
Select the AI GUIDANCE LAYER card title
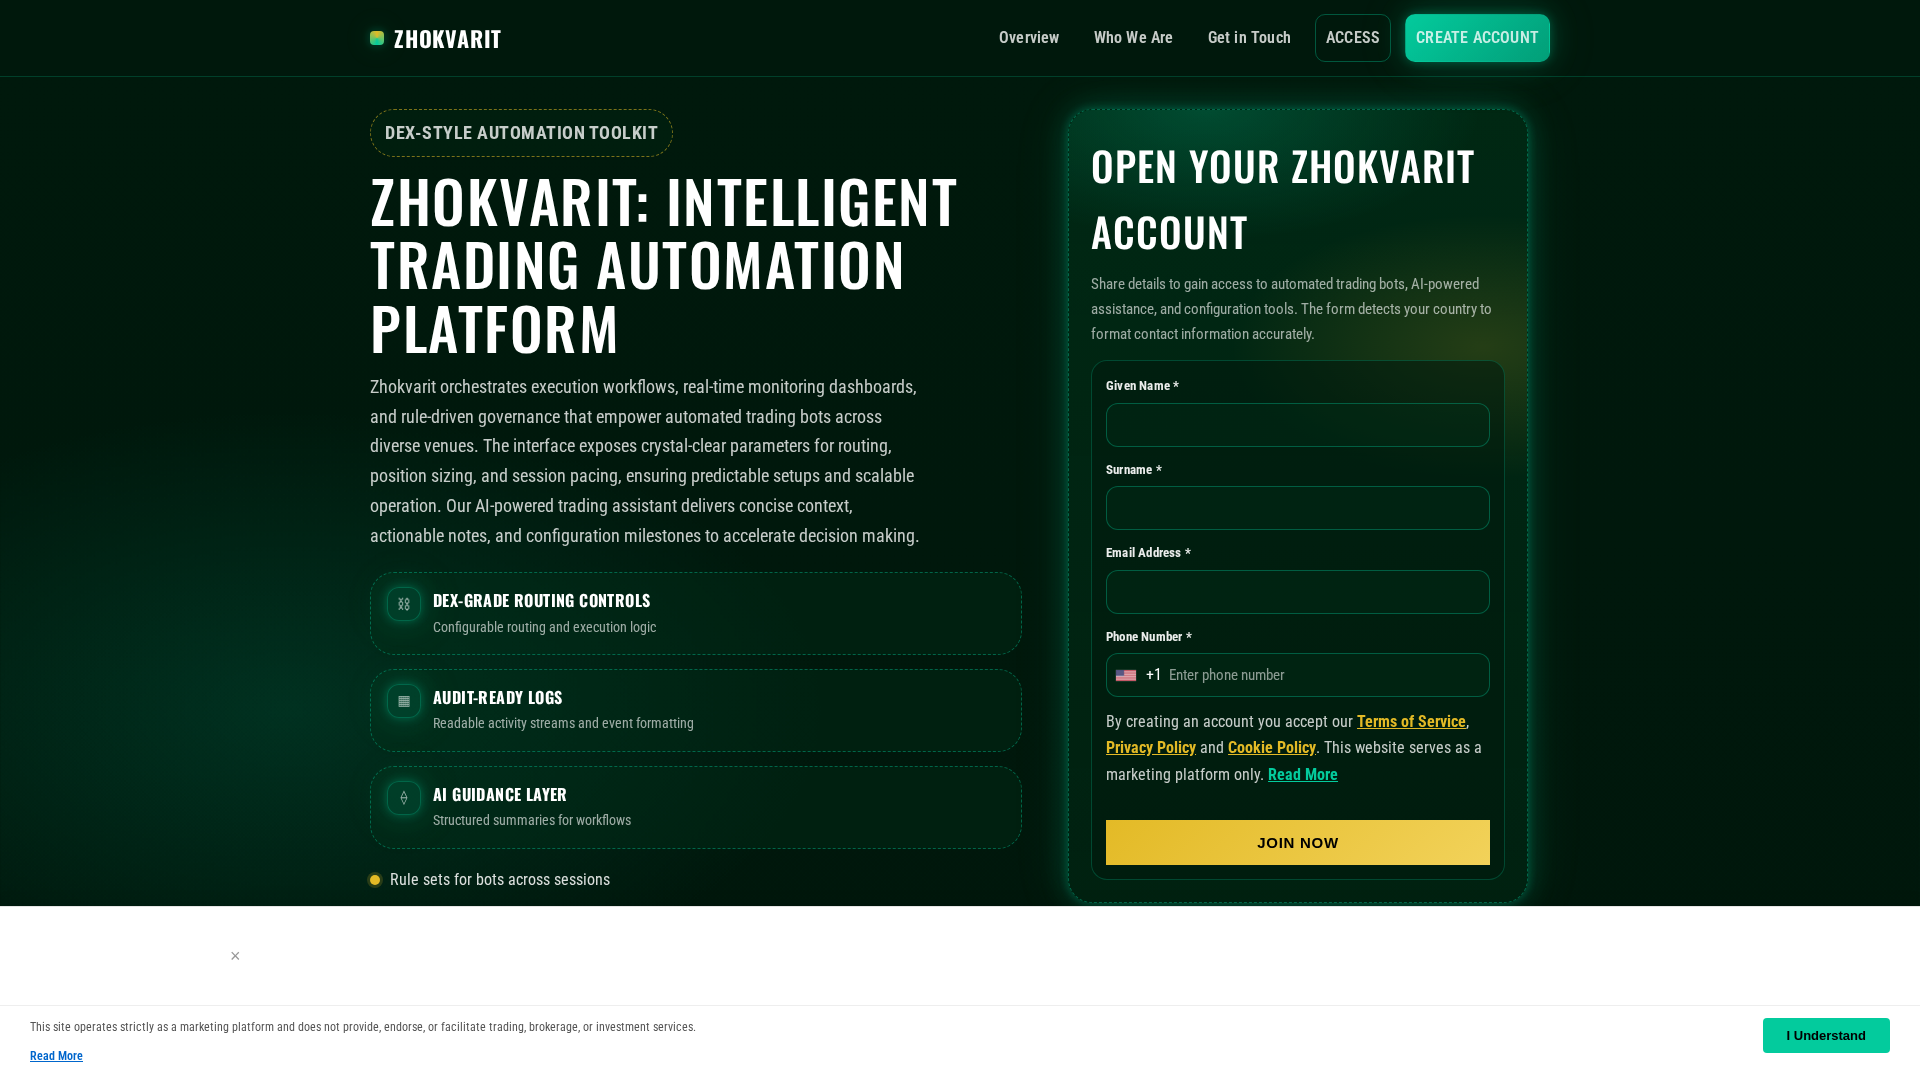pyautogui.click(x=500, y=794)
